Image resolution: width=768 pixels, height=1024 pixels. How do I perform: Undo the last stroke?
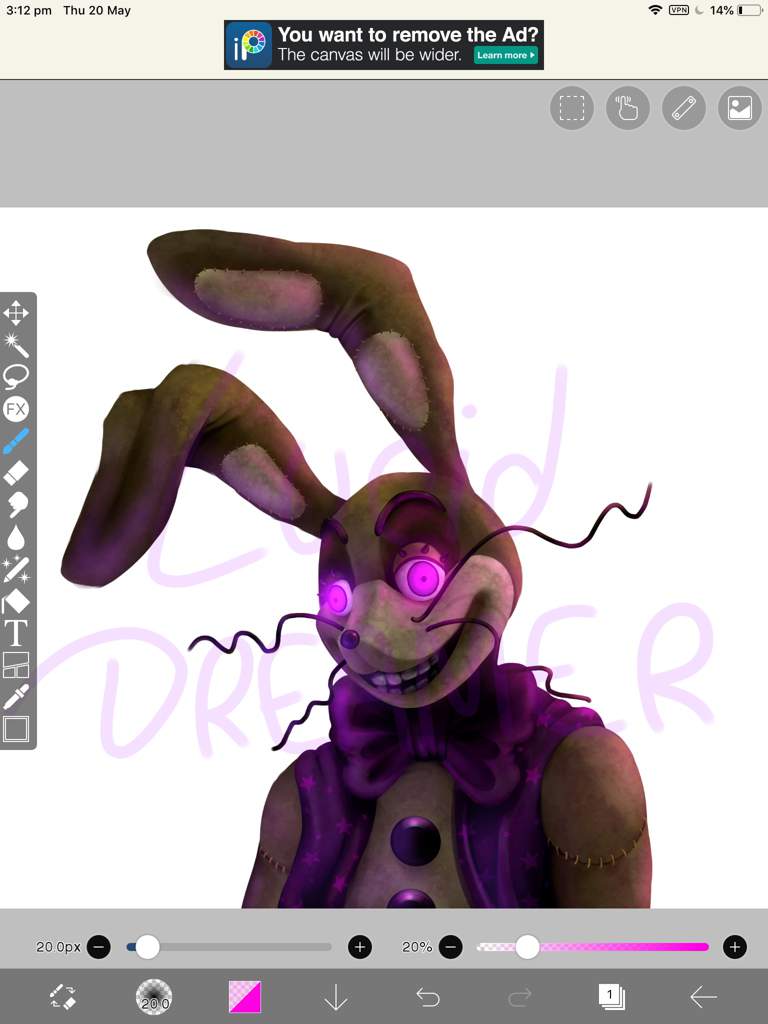[428, 996]
